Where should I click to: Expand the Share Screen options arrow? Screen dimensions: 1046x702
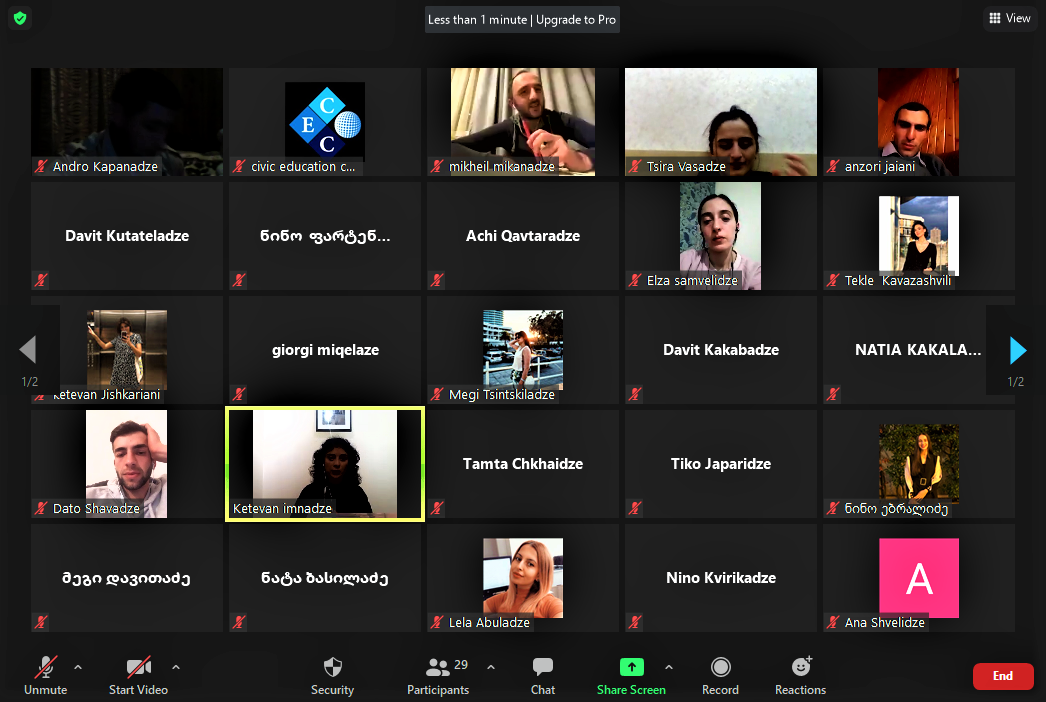668,667
